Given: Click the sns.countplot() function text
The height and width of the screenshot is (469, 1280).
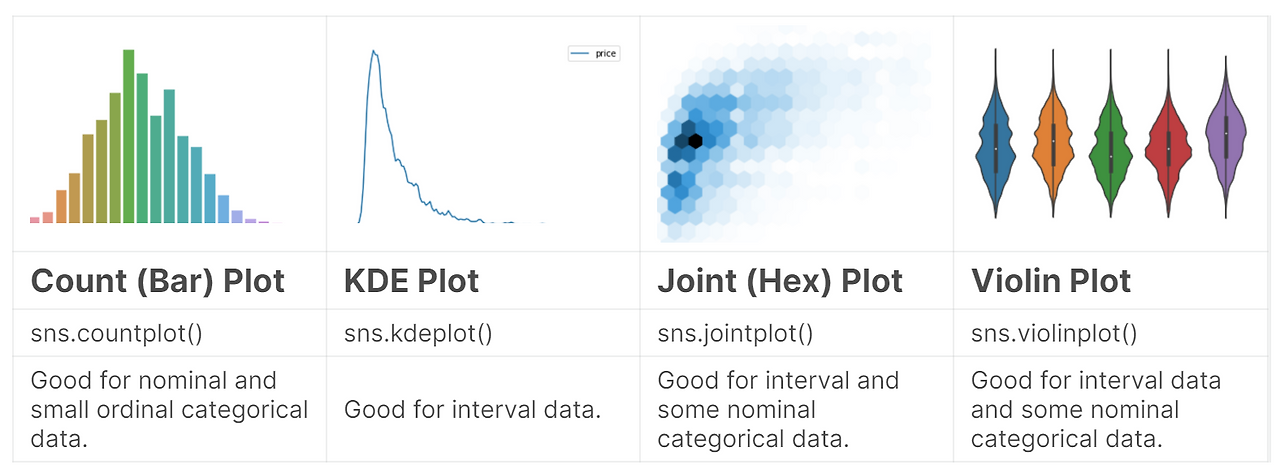Looking at the screenshot, I should tap(116, 333).
